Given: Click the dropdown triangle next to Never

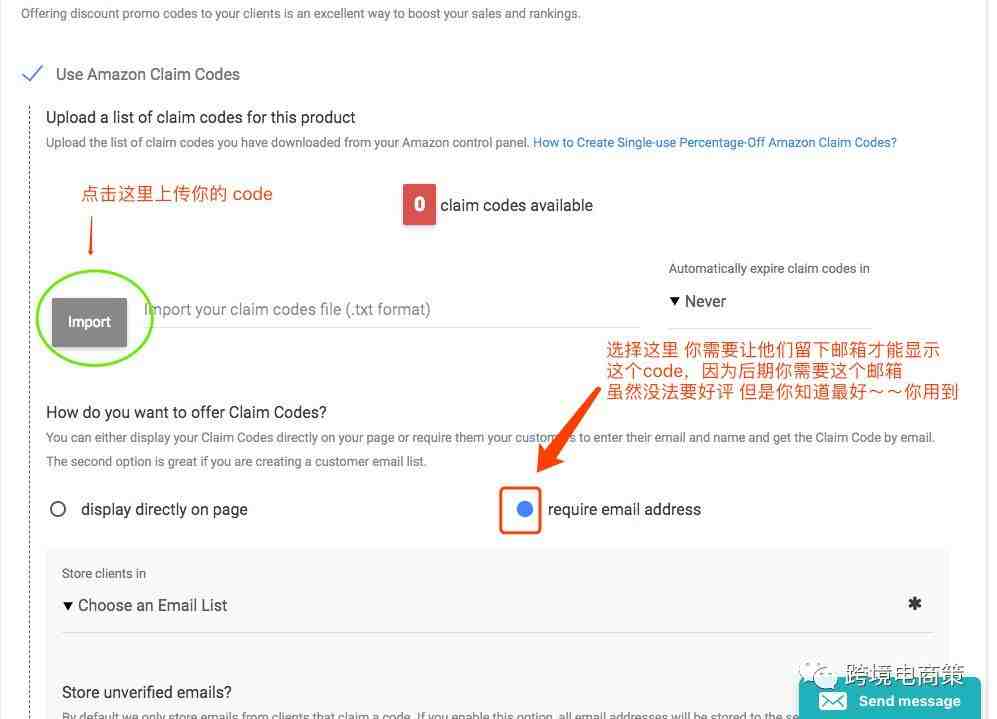Looking at the screenshot, I should (x=675, y=301).
